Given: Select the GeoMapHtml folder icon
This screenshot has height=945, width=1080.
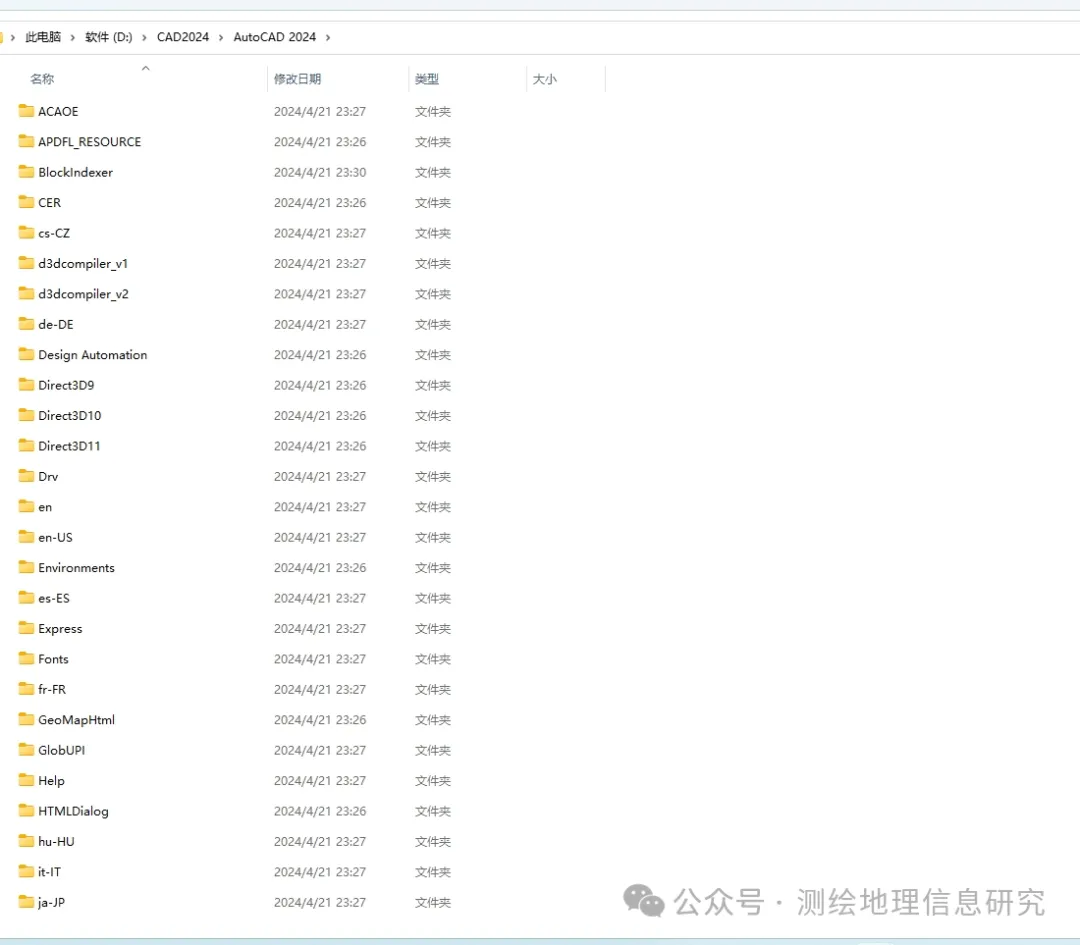Looking at the screenshot, I should 26,719.
